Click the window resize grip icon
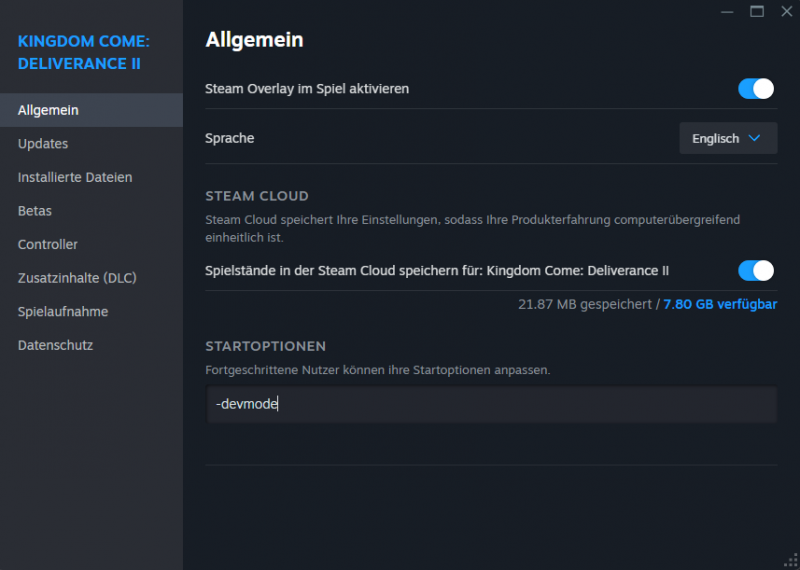Screen dimensions: 800x570 (x=791, y=561)
